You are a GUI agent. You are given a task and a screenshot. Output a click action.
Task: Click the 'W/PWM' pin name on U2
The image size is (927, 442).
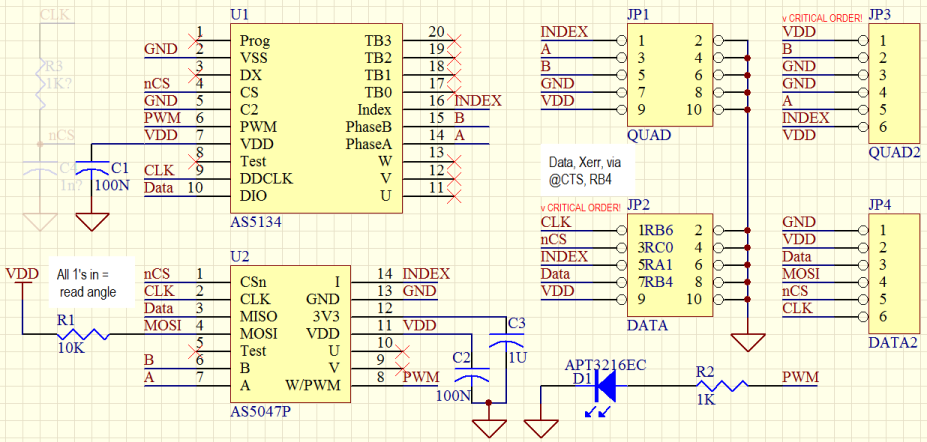[312, 385]
